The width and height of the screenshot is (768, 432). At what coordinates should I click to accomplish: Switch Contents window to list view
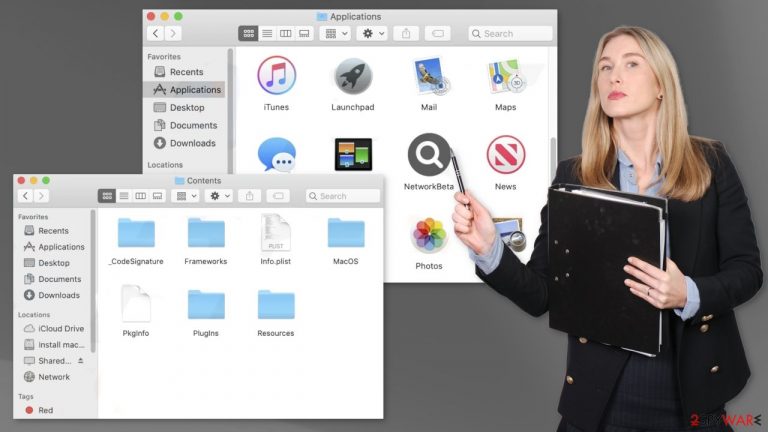click(124, 196)
